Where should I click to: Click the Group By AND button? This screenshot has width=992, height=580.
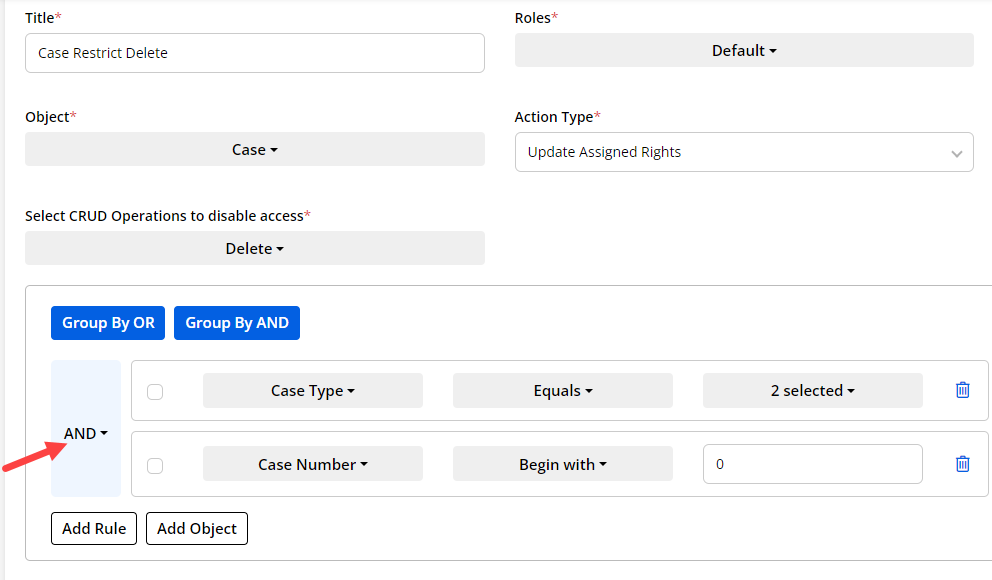(x=237, y=323)
